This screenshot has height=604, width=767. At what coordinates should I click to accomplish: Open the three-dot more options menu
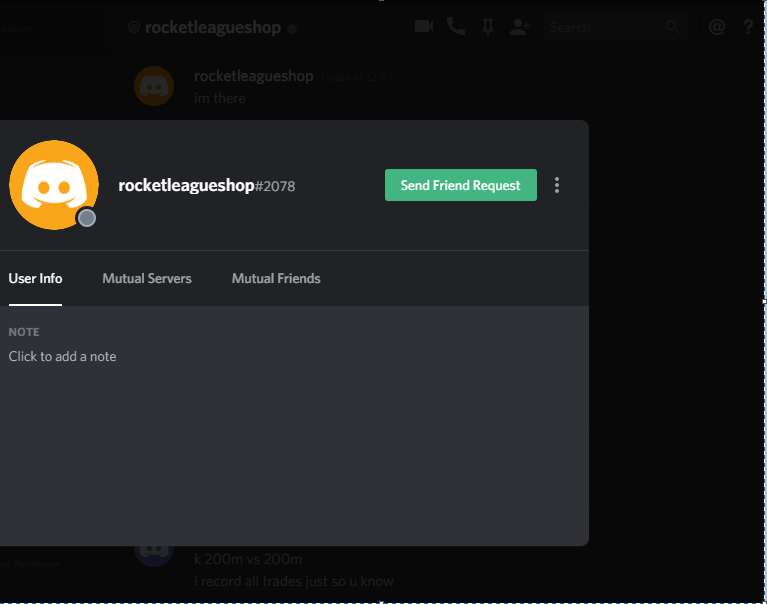(557, 185)
